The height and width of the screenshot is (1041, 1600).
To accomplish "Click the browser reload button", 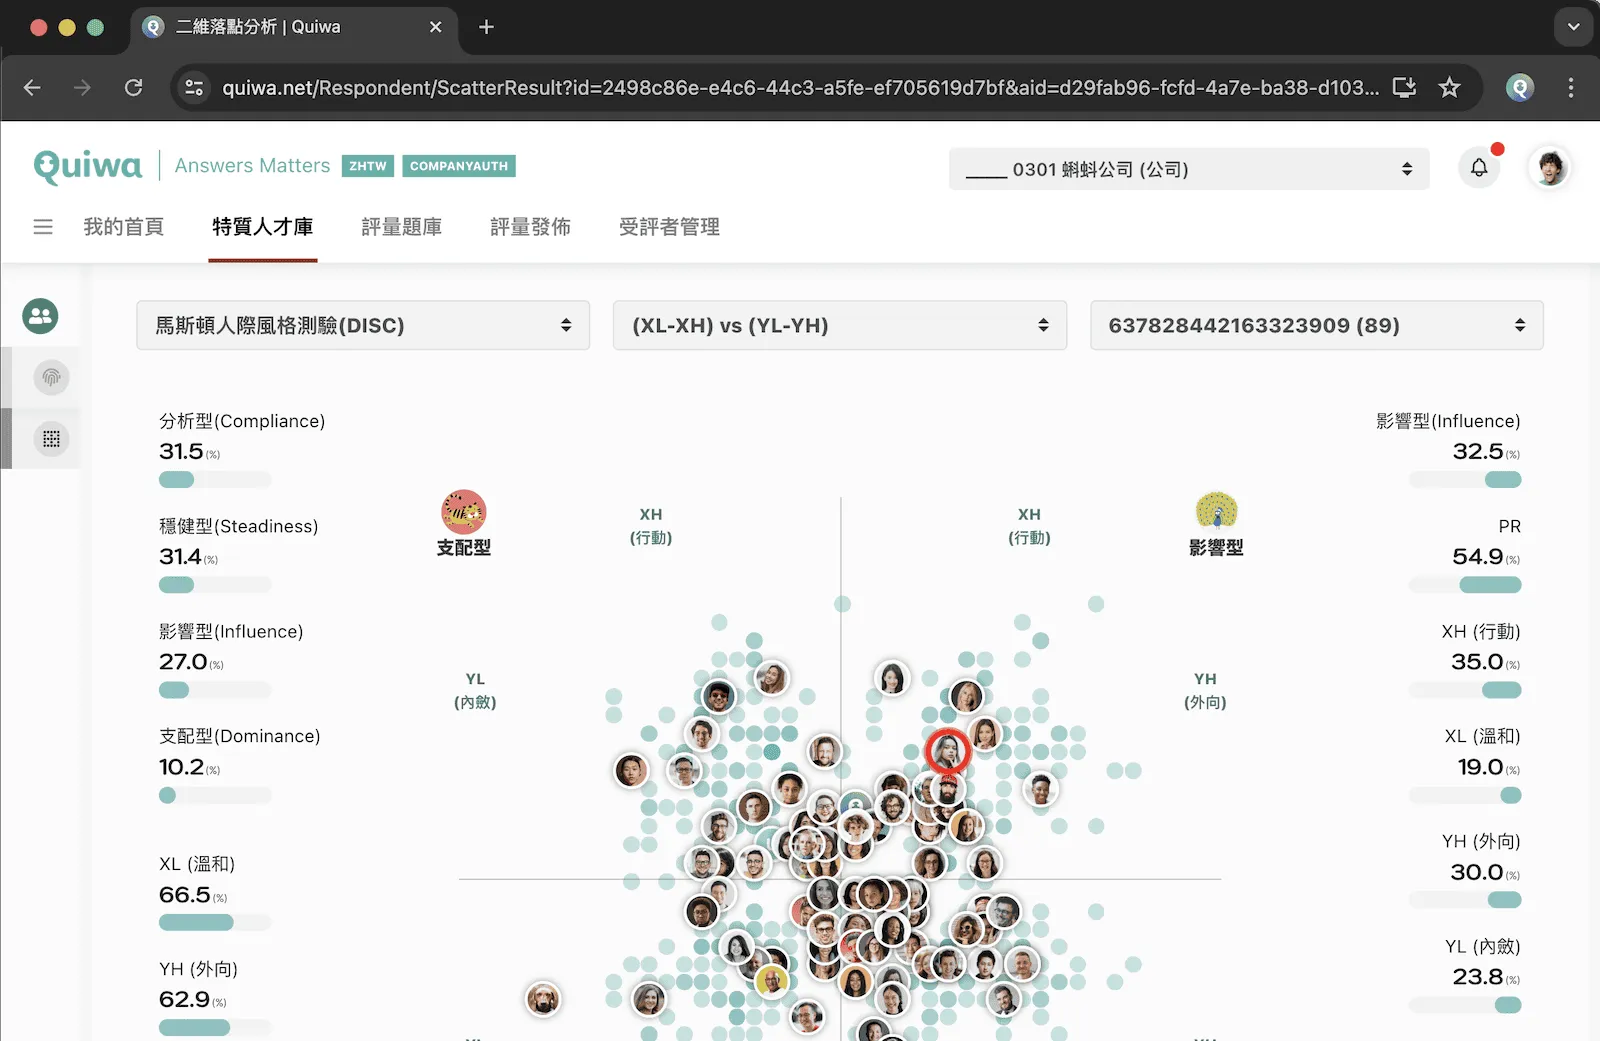I will pyautogui.click(x=133, y=87).
